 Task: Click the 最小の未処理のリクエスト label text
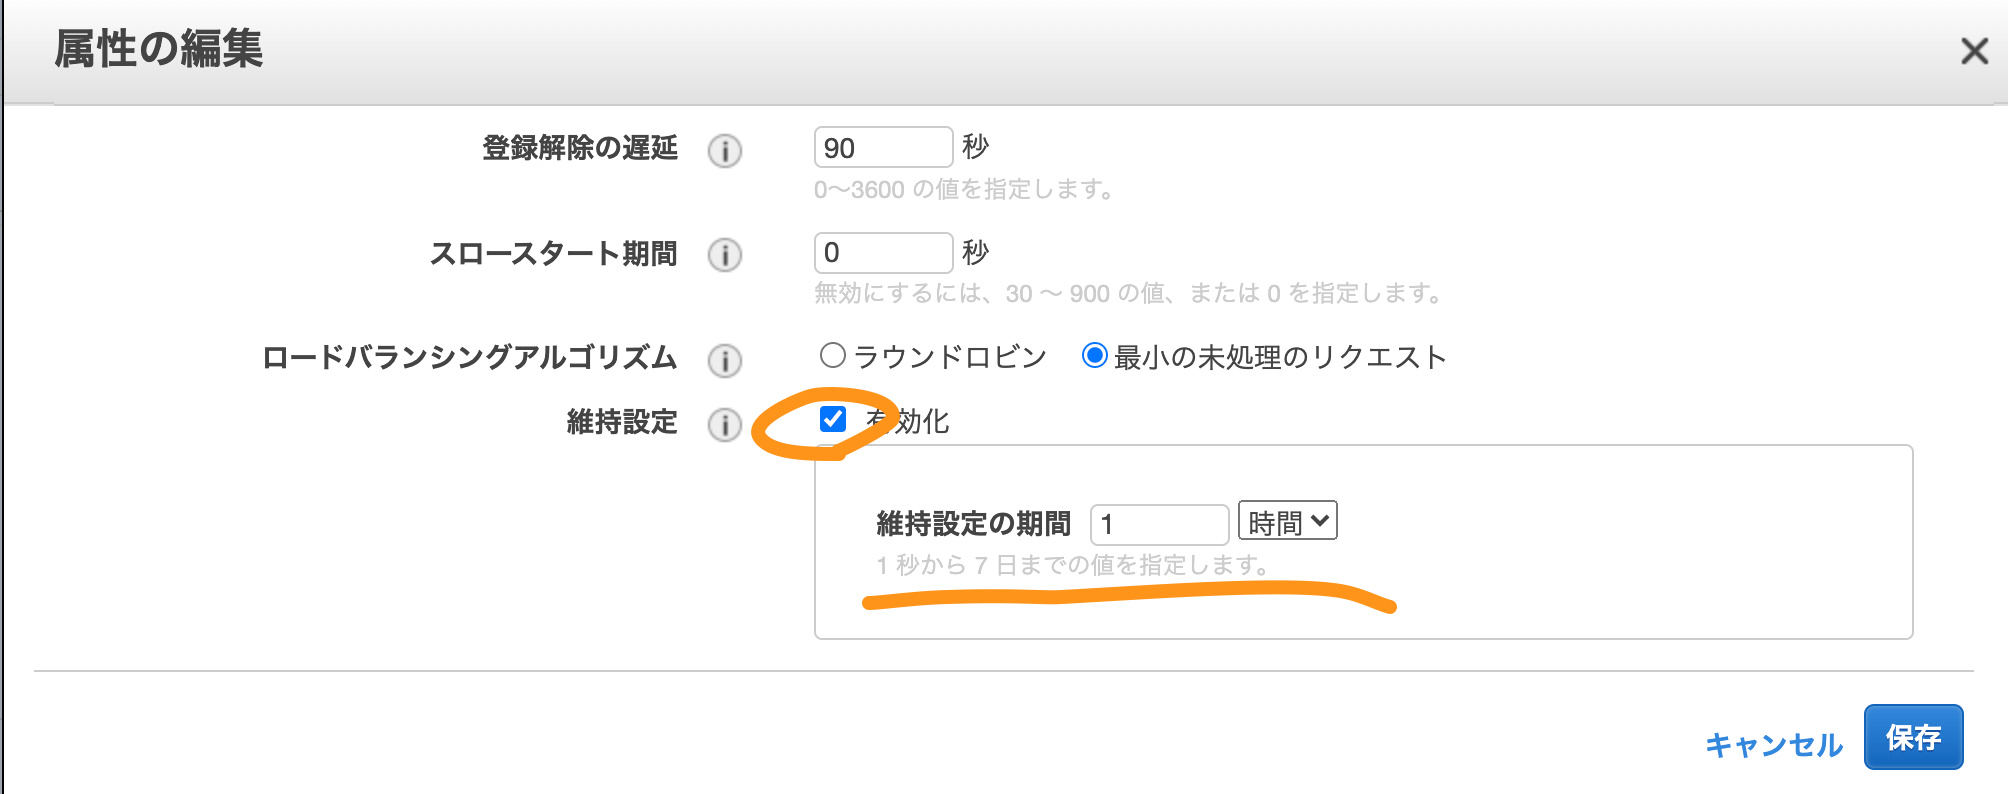tap(1280, 357)
